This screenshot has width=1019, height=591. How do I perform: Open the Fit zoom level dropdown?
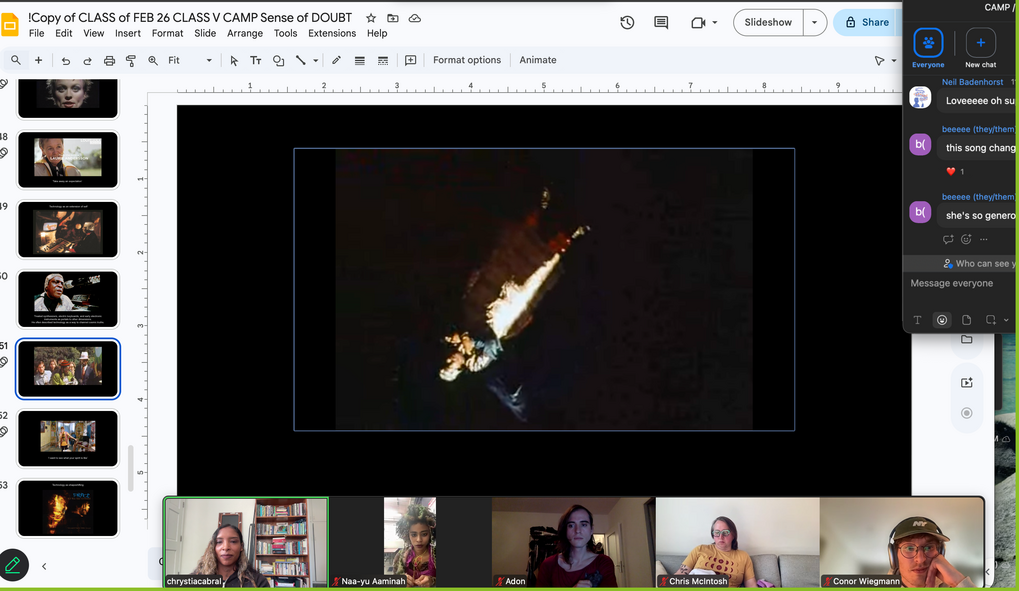click(190, 60)
